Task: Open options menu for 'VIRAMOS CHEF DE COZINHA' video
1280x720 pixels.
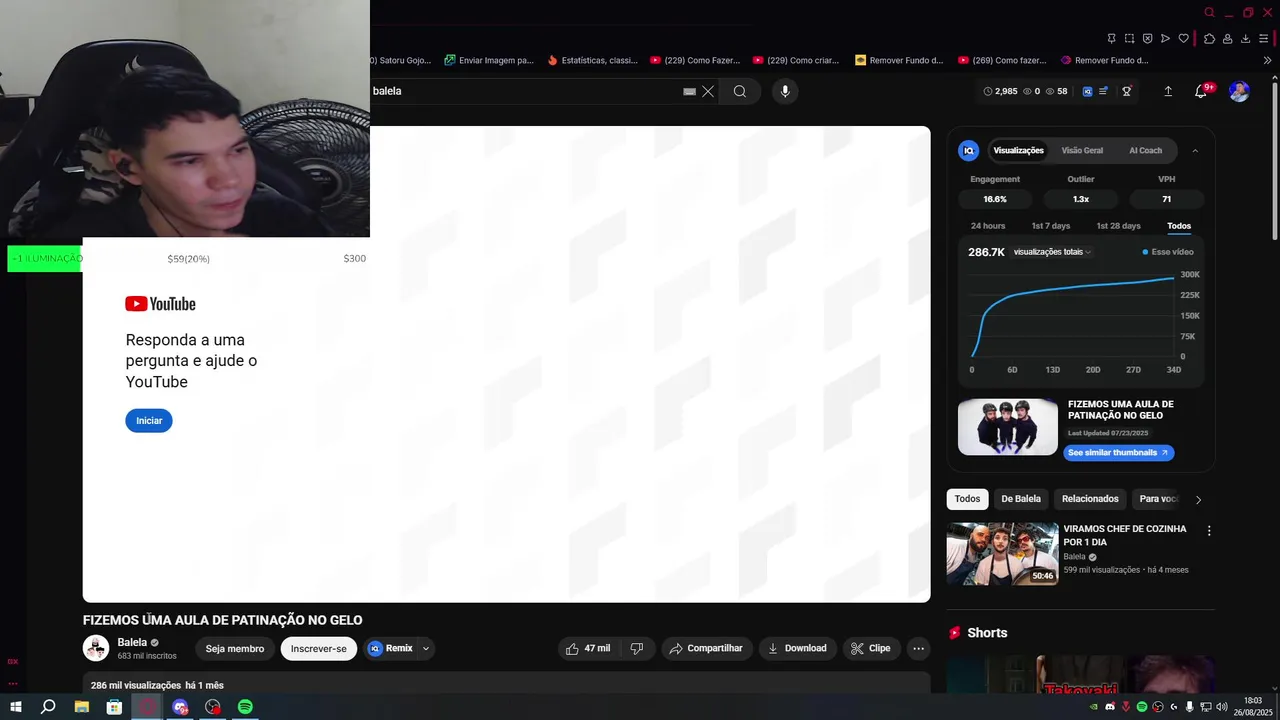Action: coord(1209,531)
